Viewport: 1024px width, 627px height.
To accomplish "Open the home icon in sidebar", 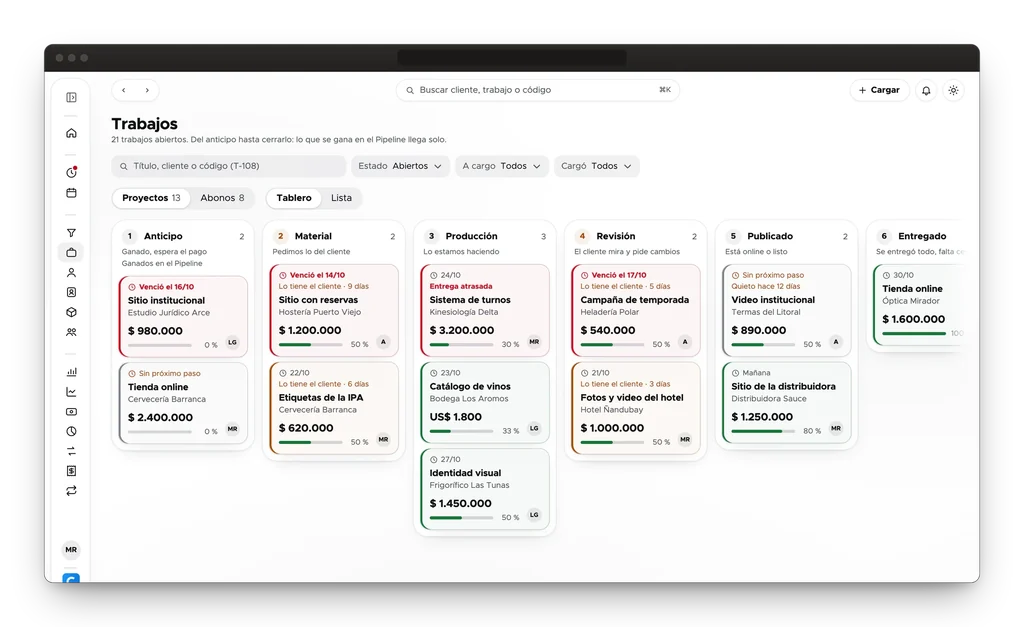I will 71,133.
